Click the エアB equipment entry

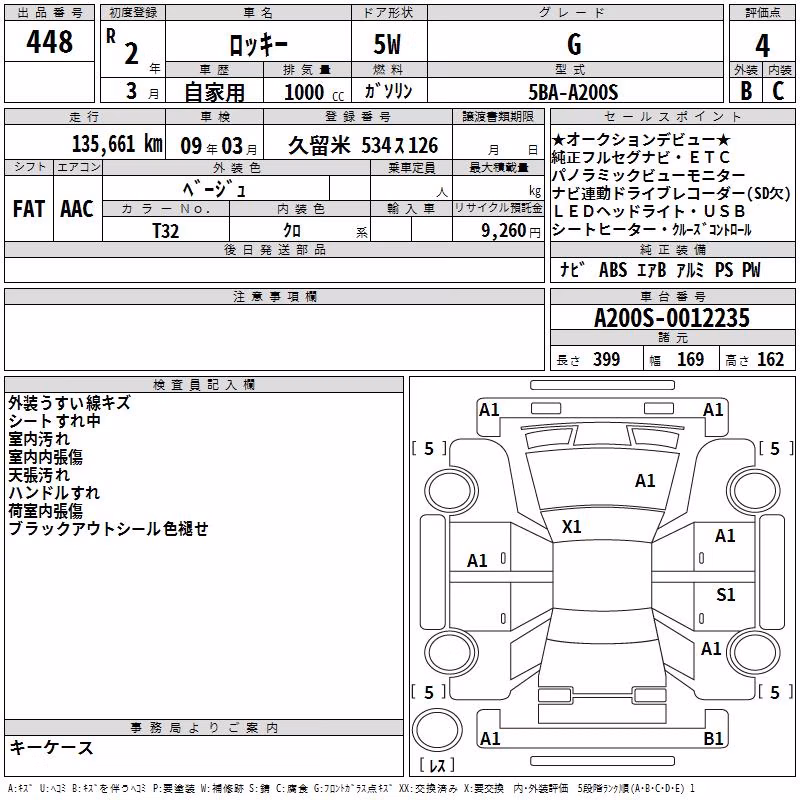(652, 270)
